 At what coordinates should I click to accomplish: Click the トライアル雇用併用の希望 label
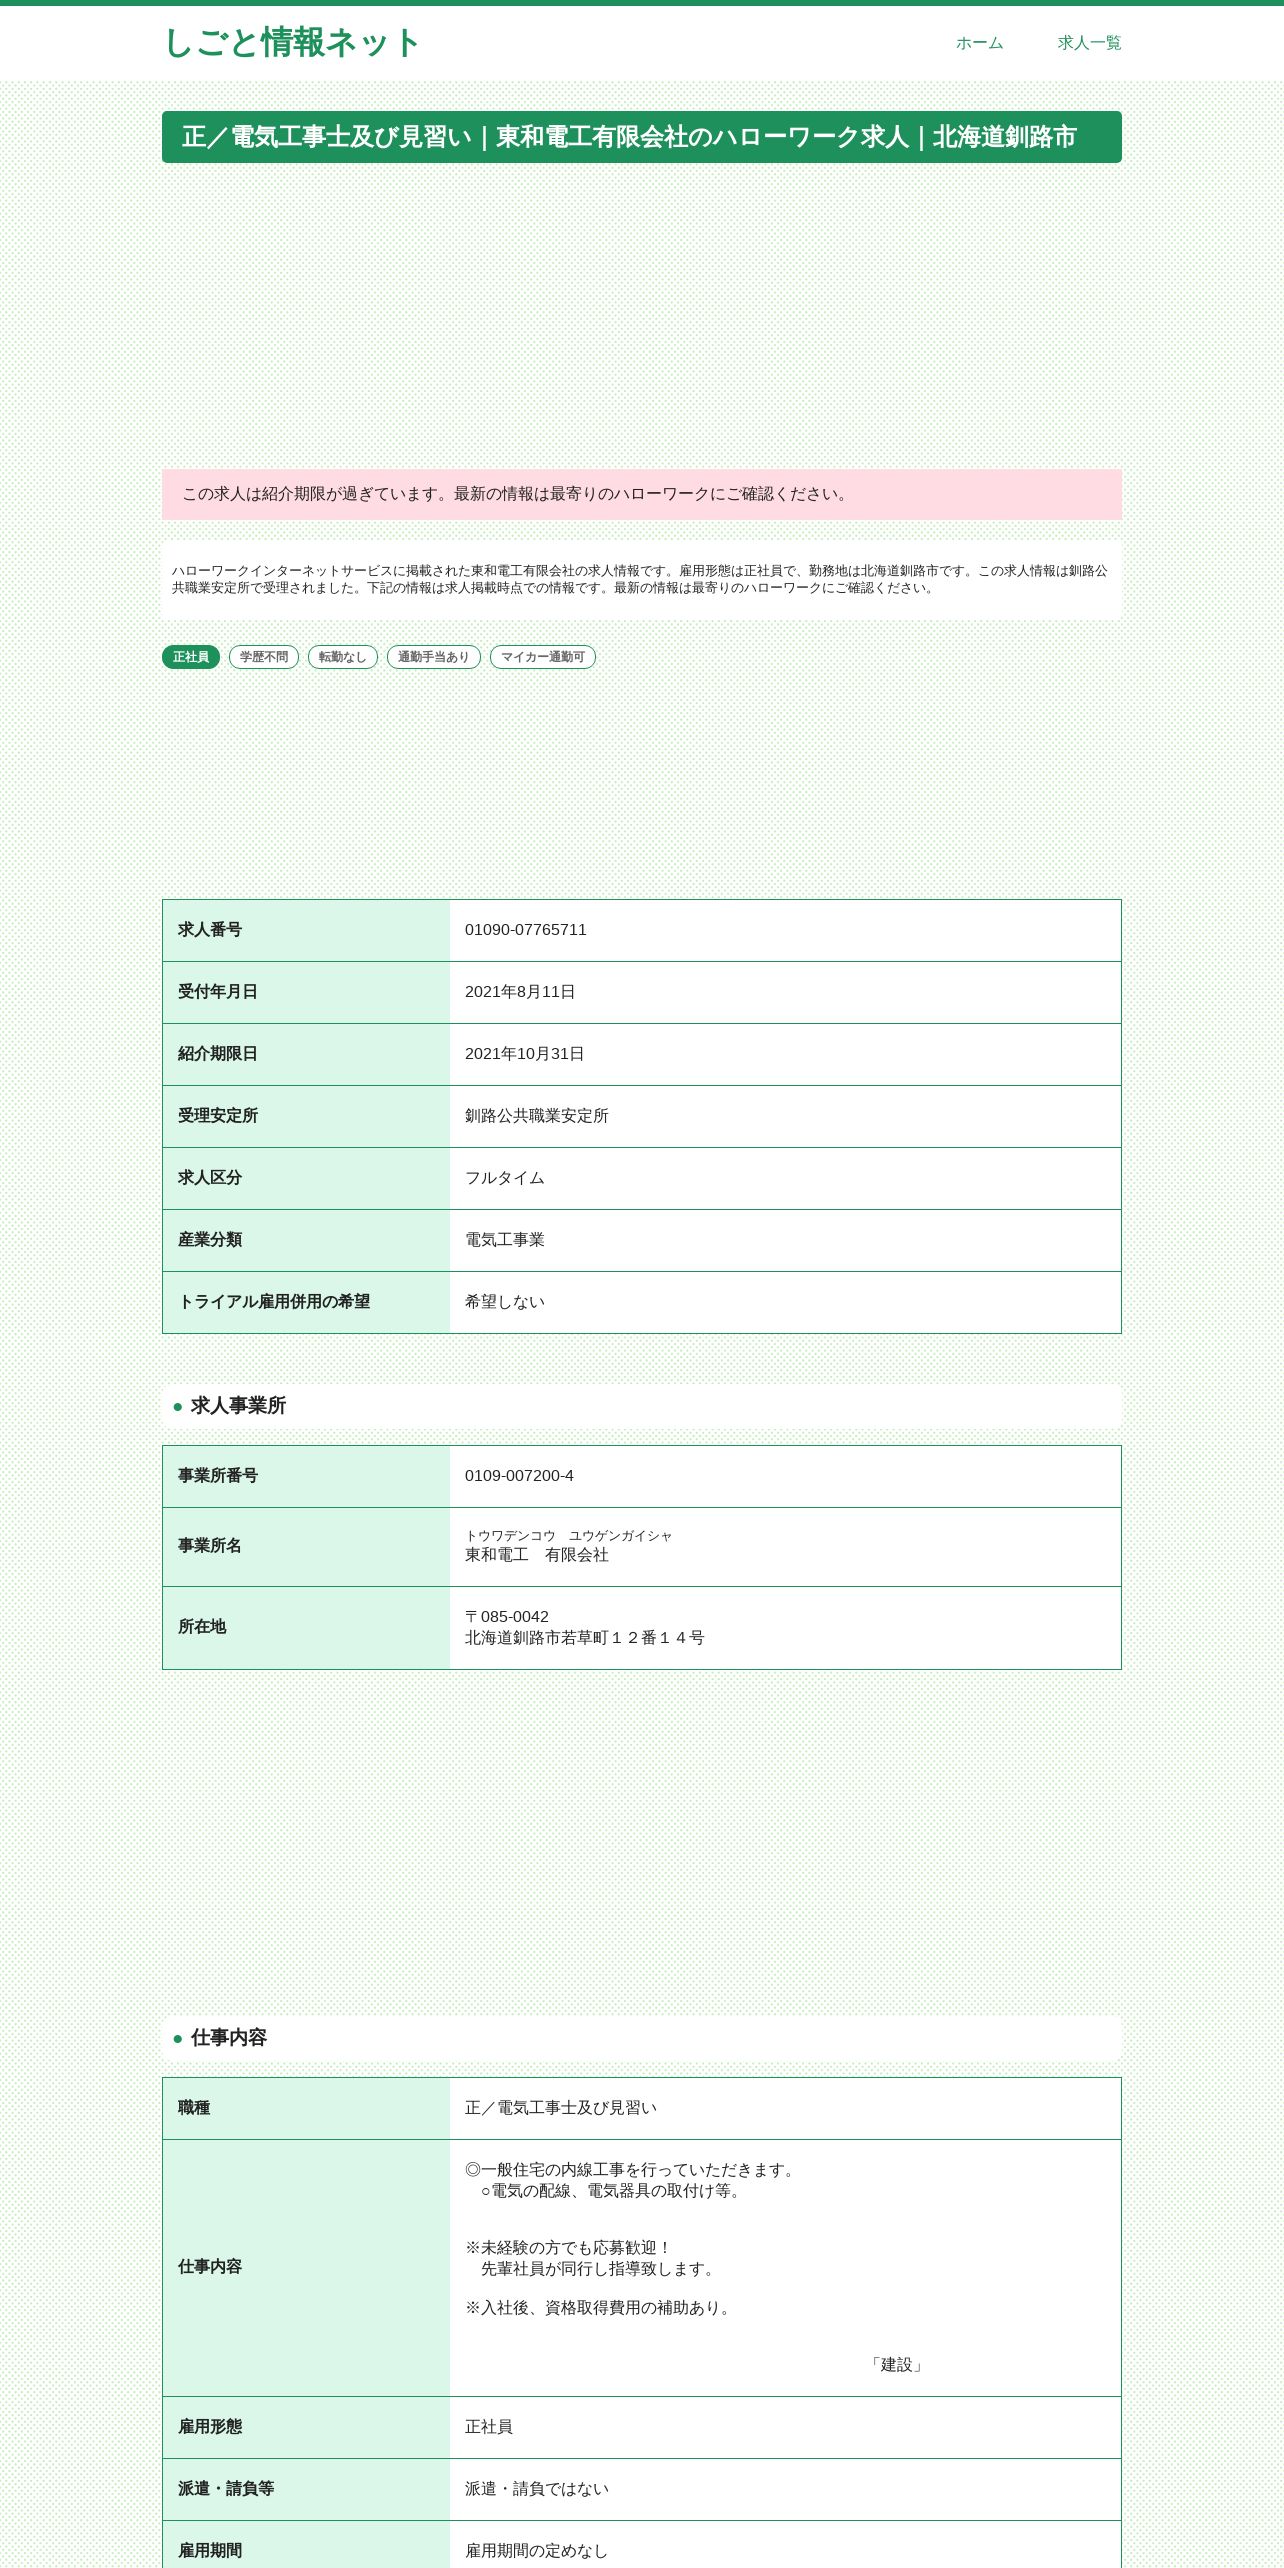(x=274, y=1302)
